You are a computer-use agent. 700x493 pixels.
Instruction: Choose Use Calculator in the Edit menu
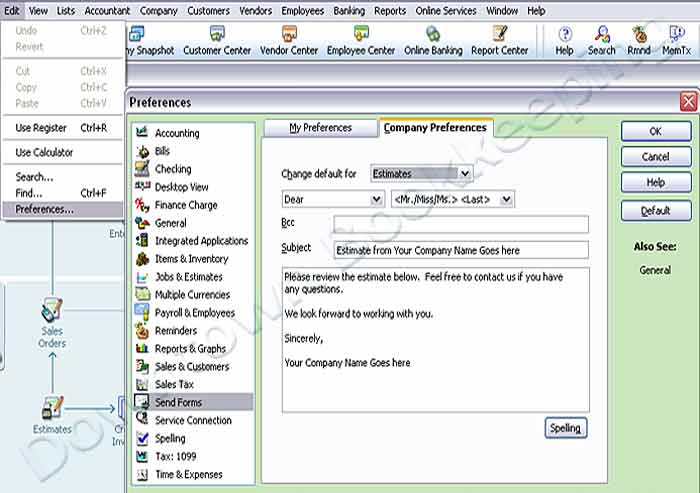(x=62, y=152)
